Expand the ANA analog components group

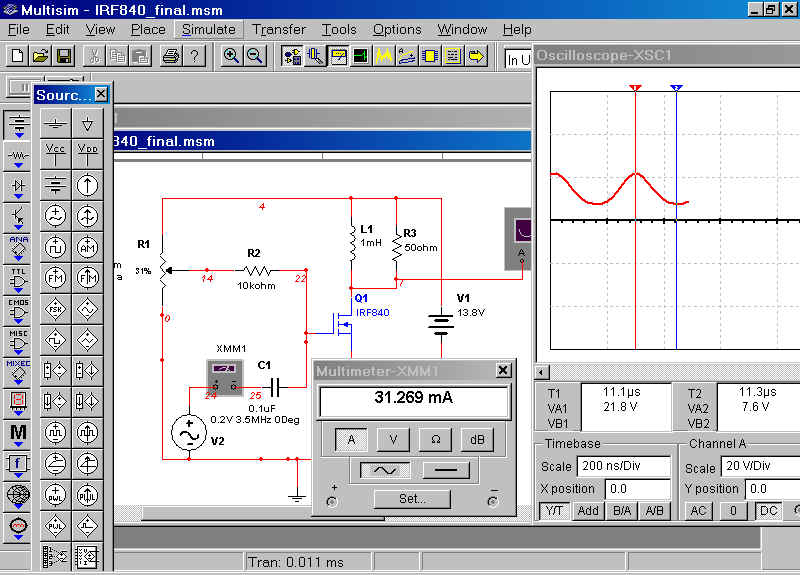tap(18, 246)
